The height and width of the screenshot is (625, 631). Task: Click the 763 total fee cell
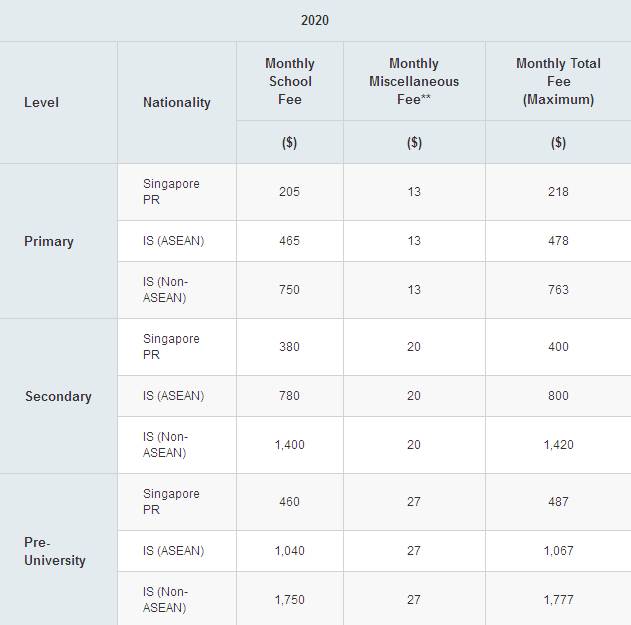coord(558,290)
